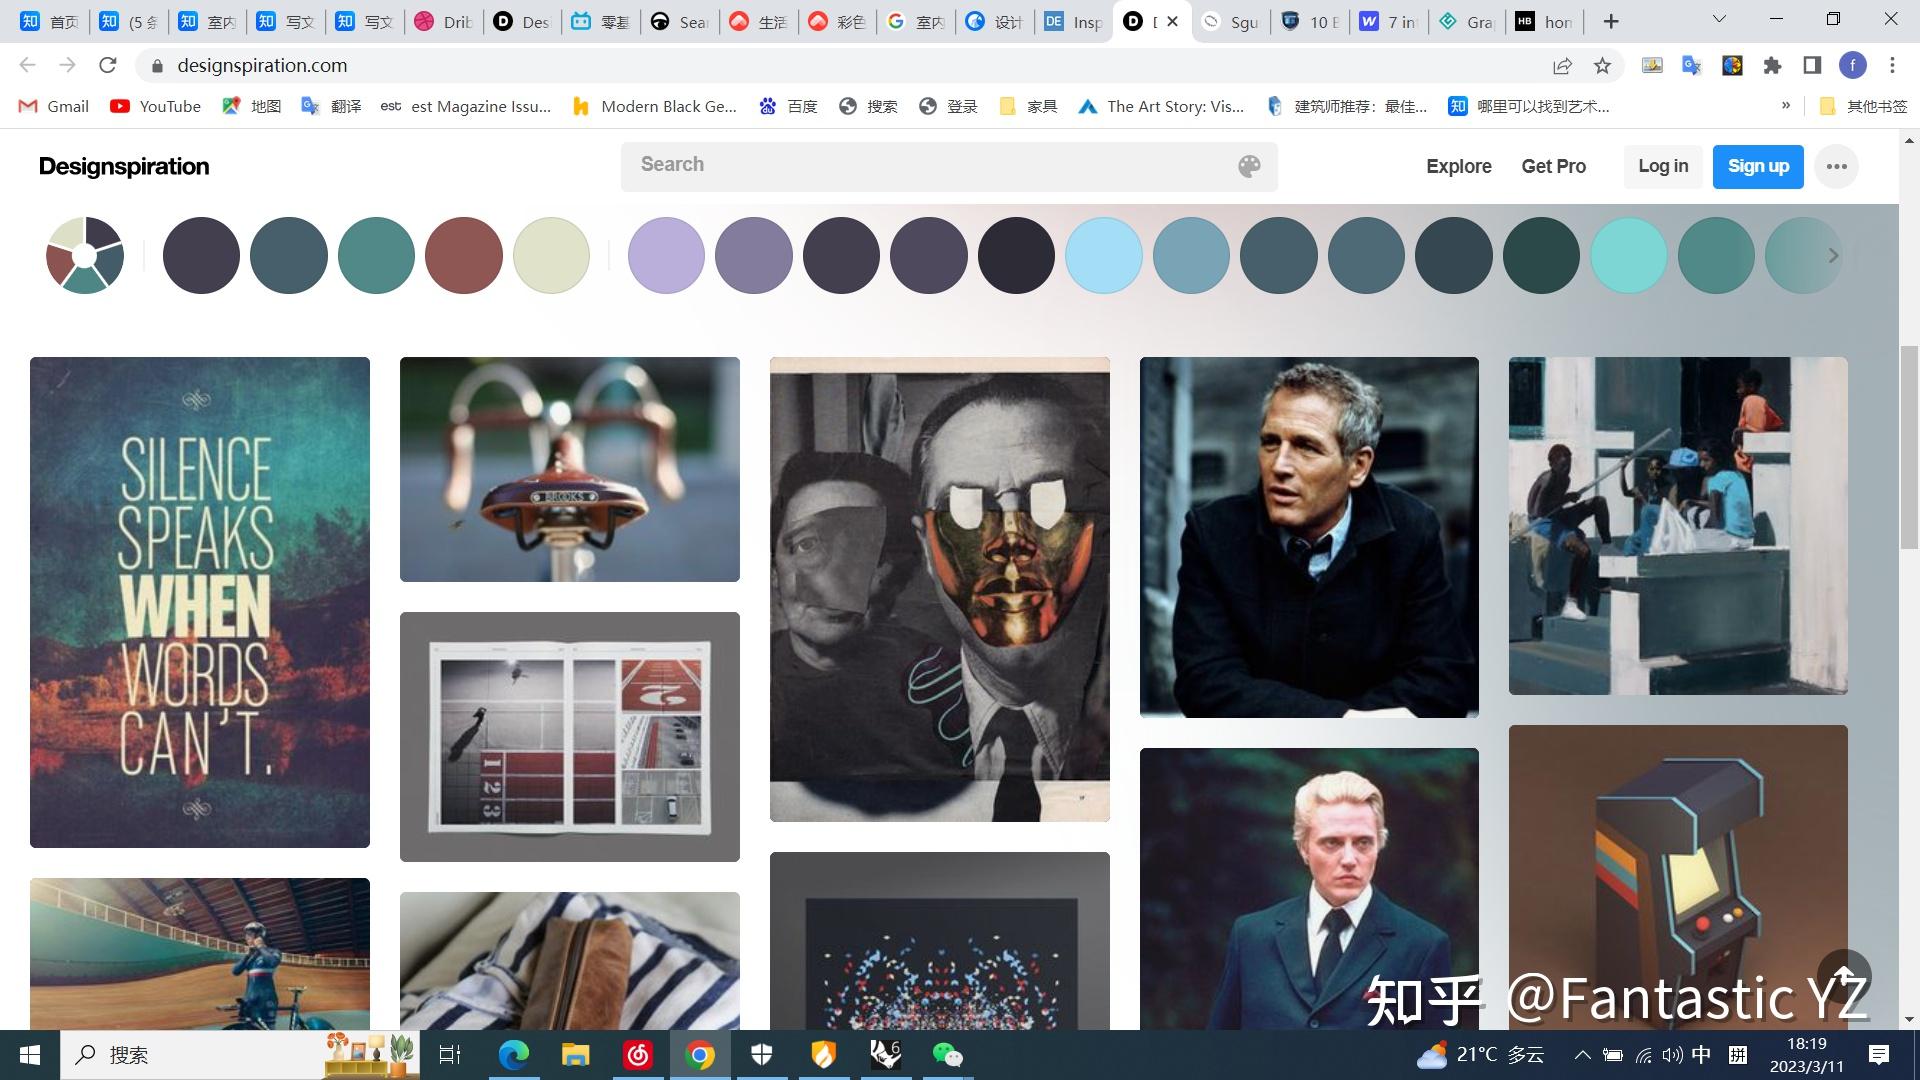Show more palette colors with right chevron
The height and width of the screenshot is (1080, 1920).
click(x=1833, y=255)
